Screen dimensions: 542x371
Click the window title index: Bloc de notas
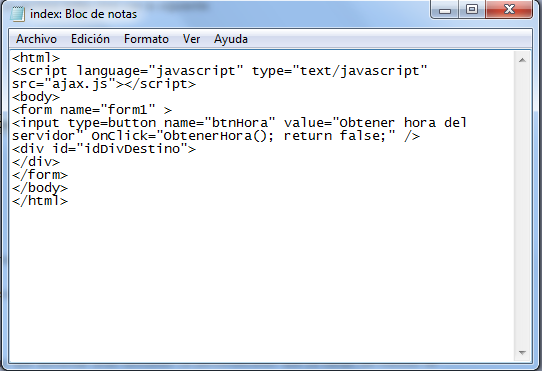click(83, 14)
